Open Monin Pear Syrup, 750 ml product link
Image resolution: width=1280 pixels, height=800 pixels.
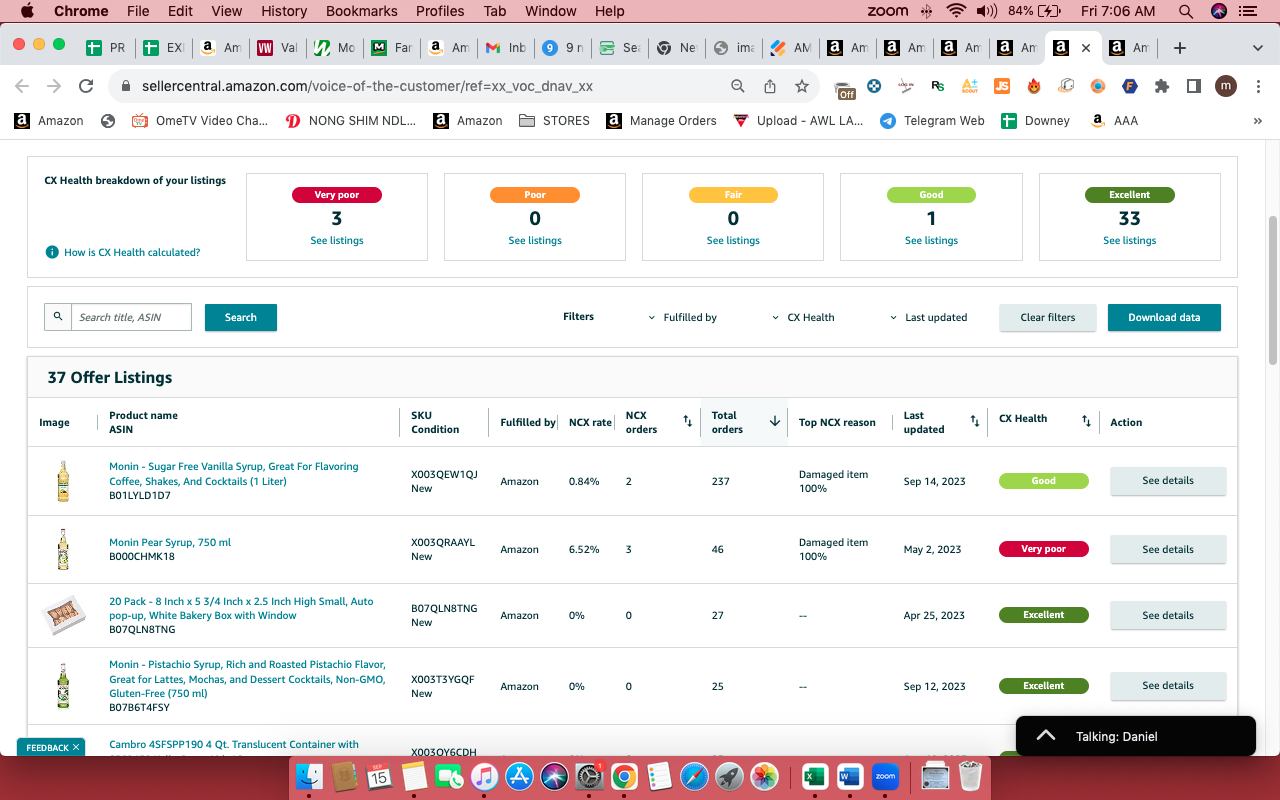(170, 543)
